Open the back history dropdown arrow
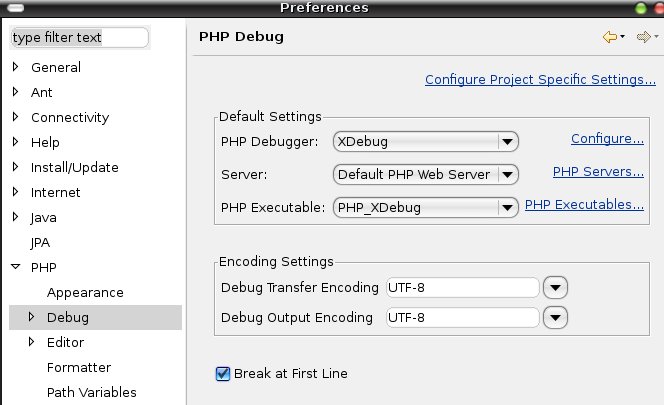Image resolution: width=664 pixels, height=405 pixels. 623,38
